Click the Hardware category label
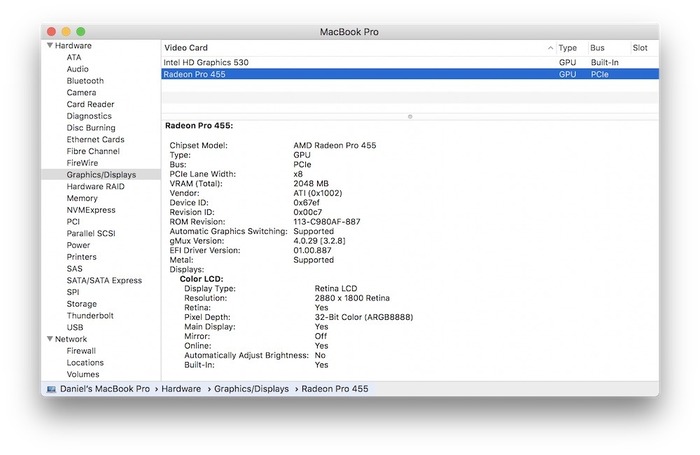700x455 pixels. tap(73, 46)
